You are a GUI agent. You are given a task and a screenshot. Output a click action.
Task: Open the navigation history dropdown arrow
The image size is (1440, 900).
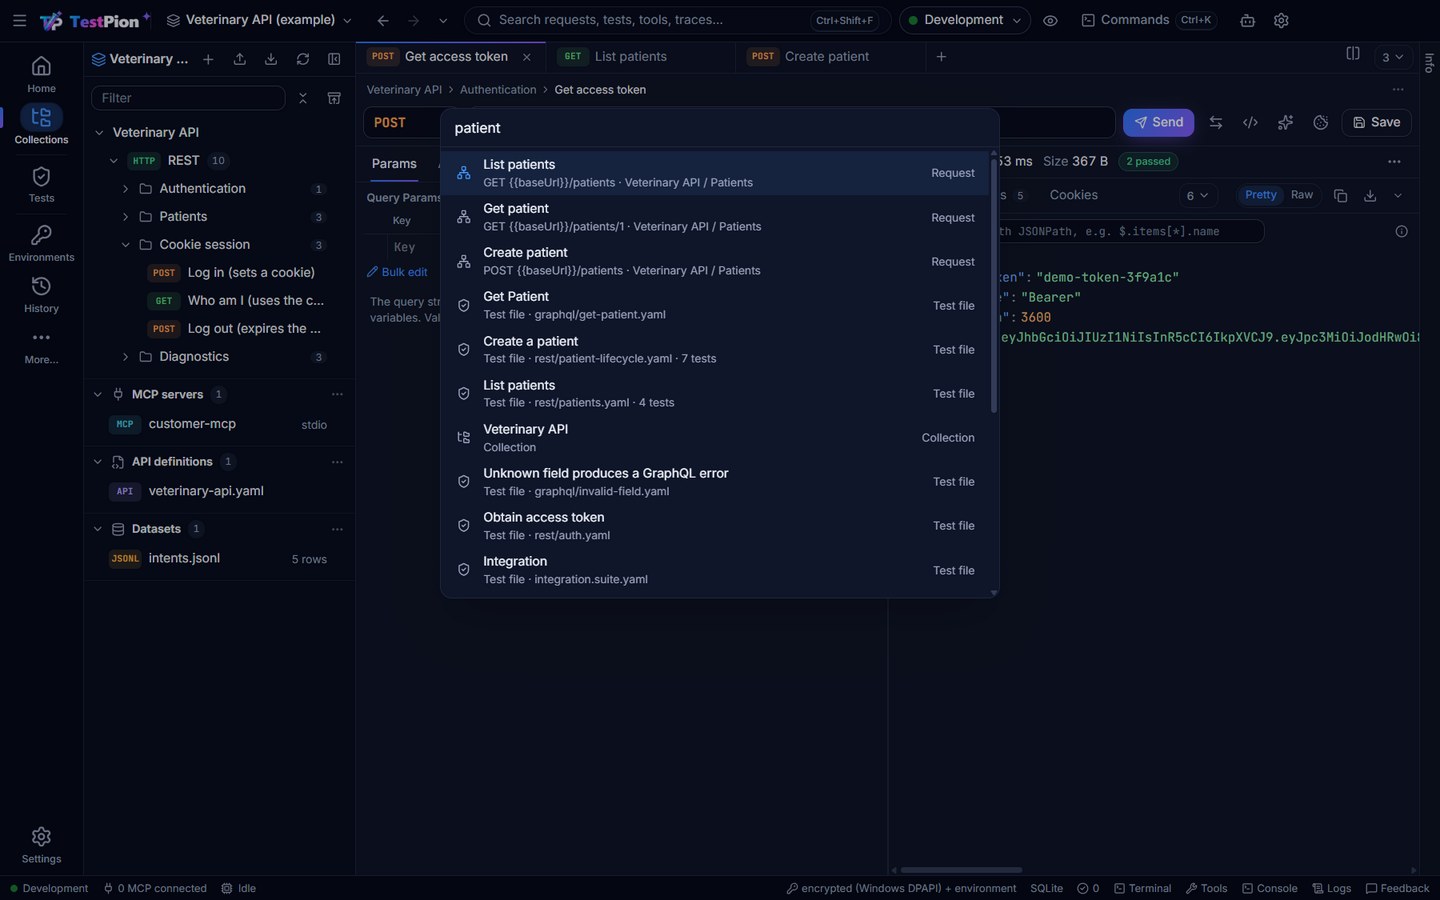click(443, 20)
